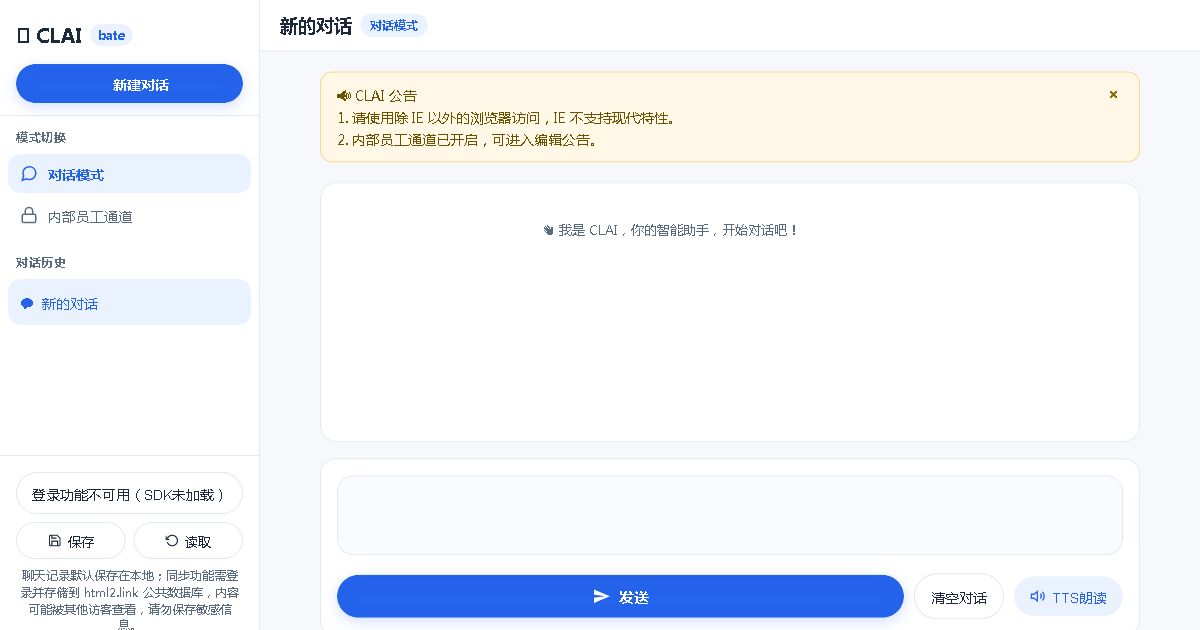Click the chat bubble icon beside 对话模式
Viewport: 1200px width, 630px height.
[29, 174]
